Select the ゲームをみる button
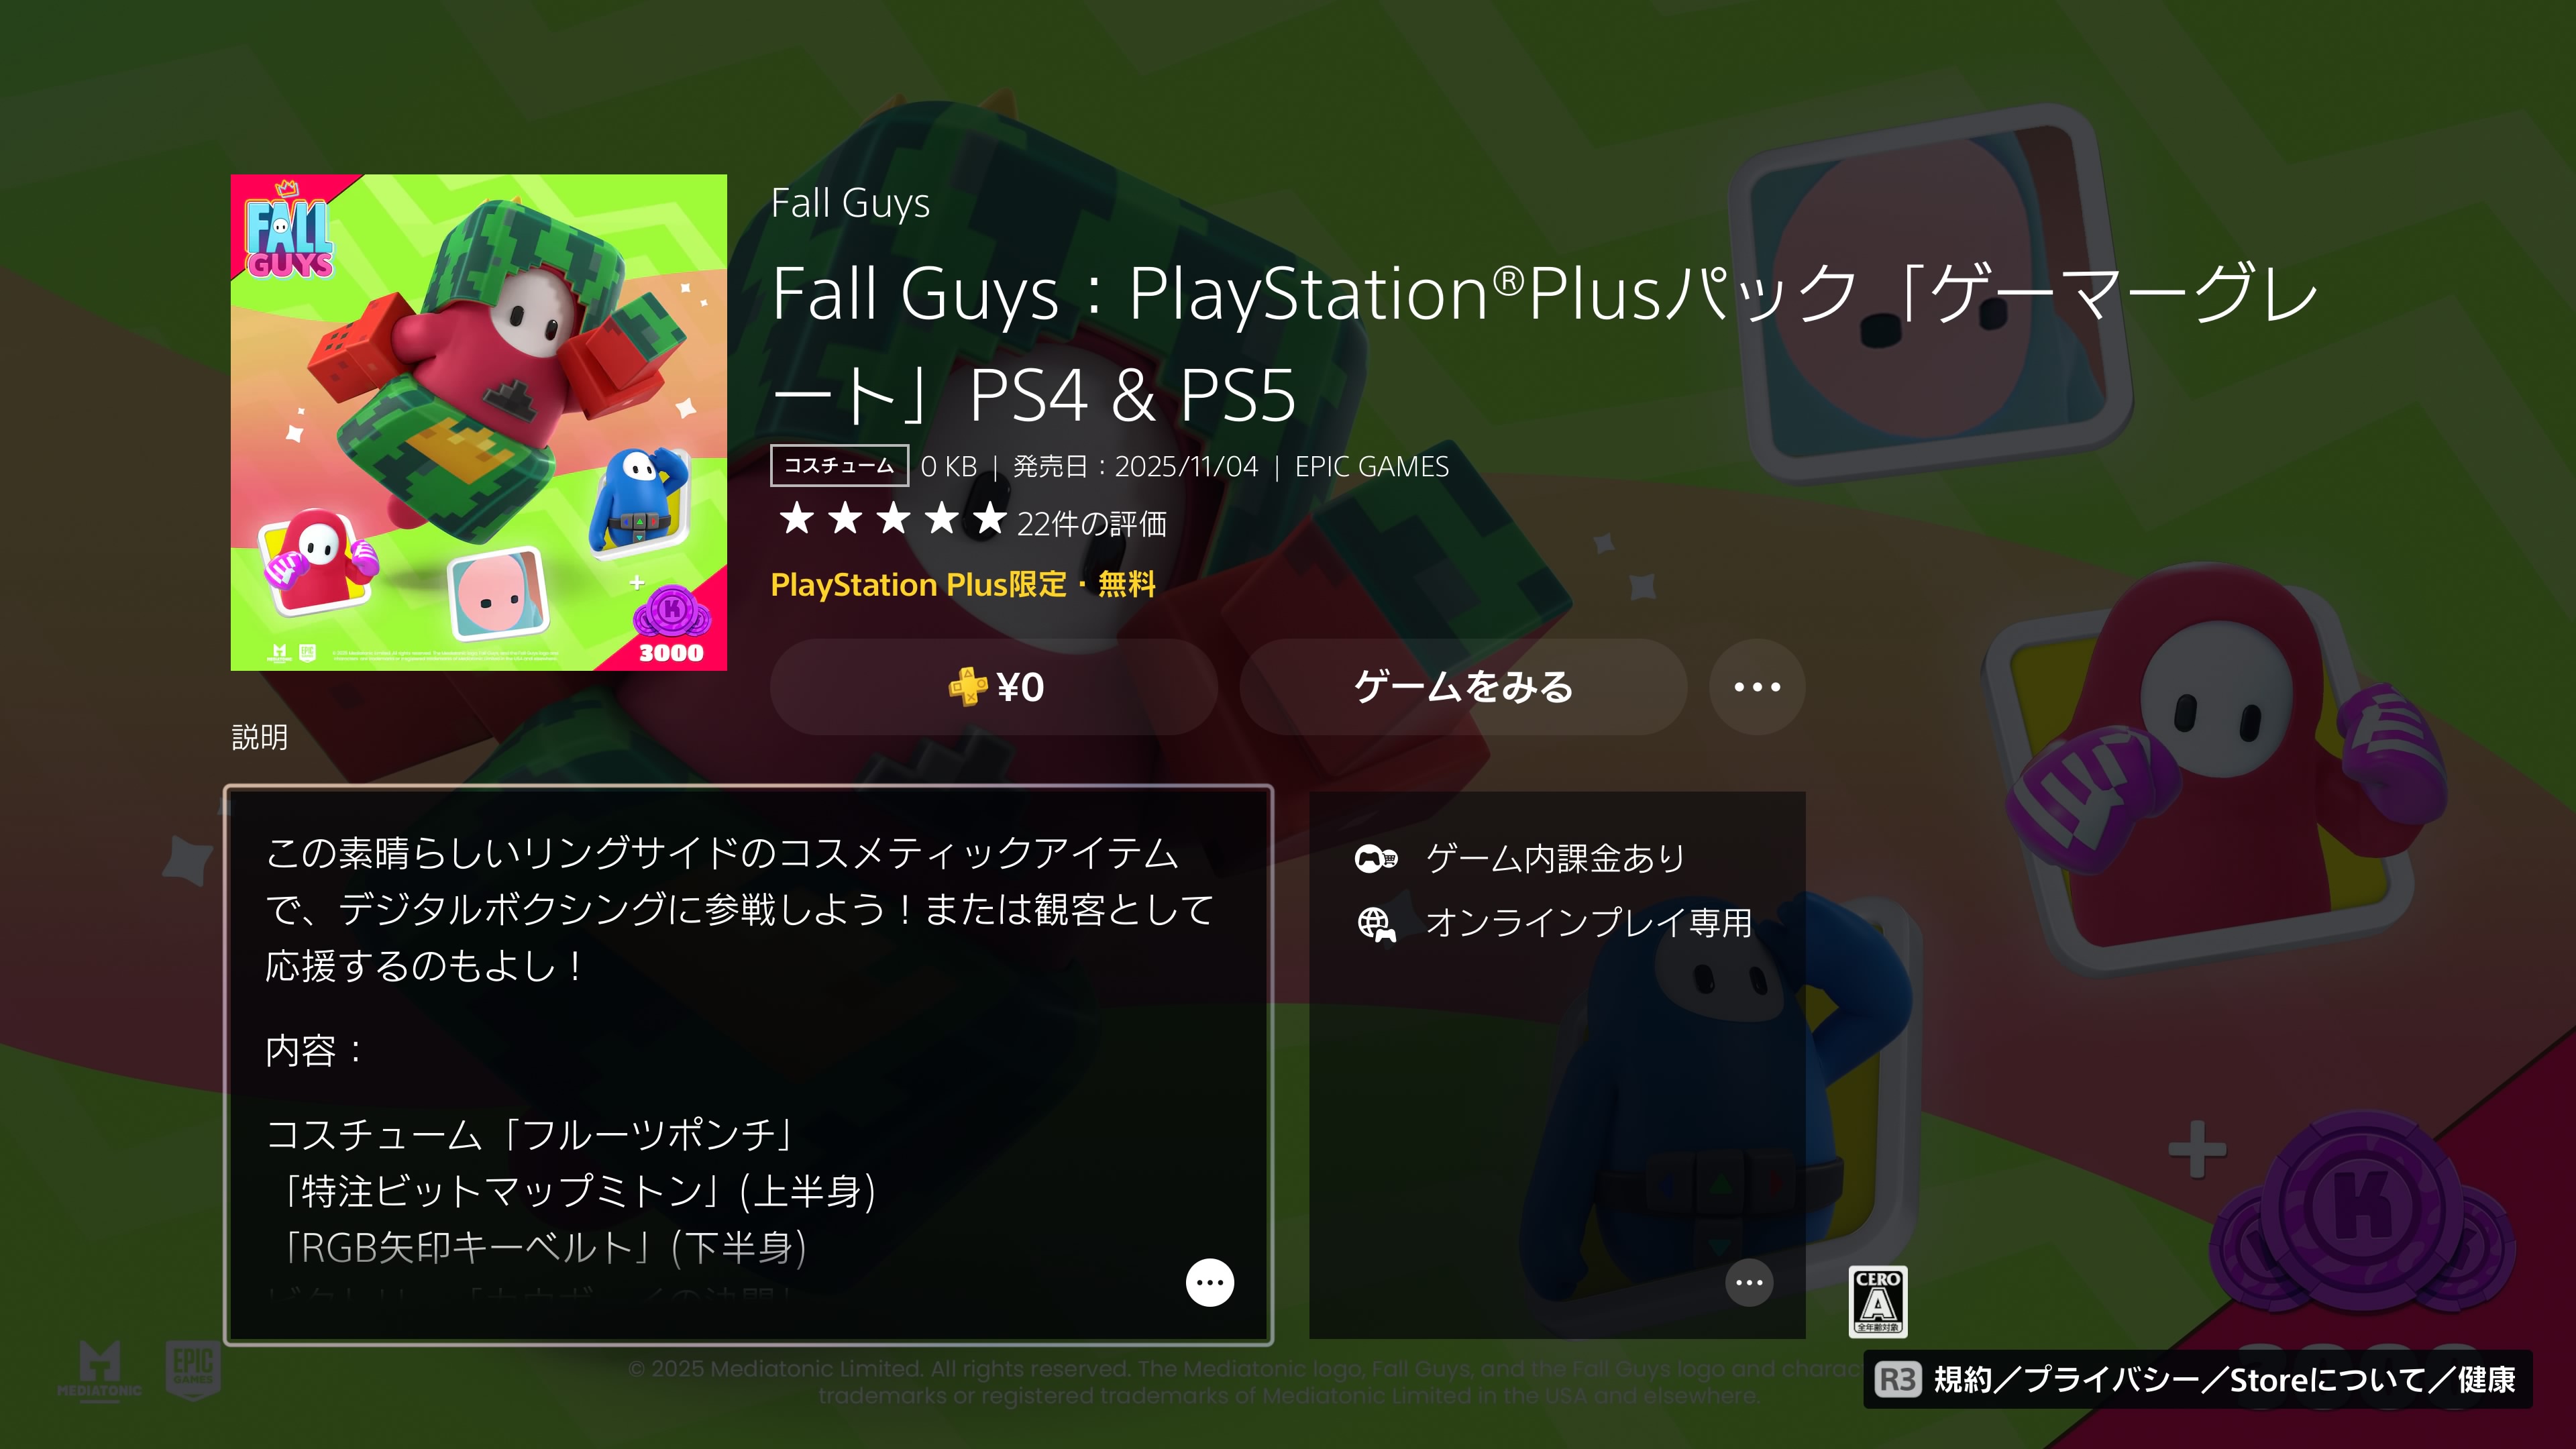The height and width of the screenshot is (1449, 2576). [1463, 687]
